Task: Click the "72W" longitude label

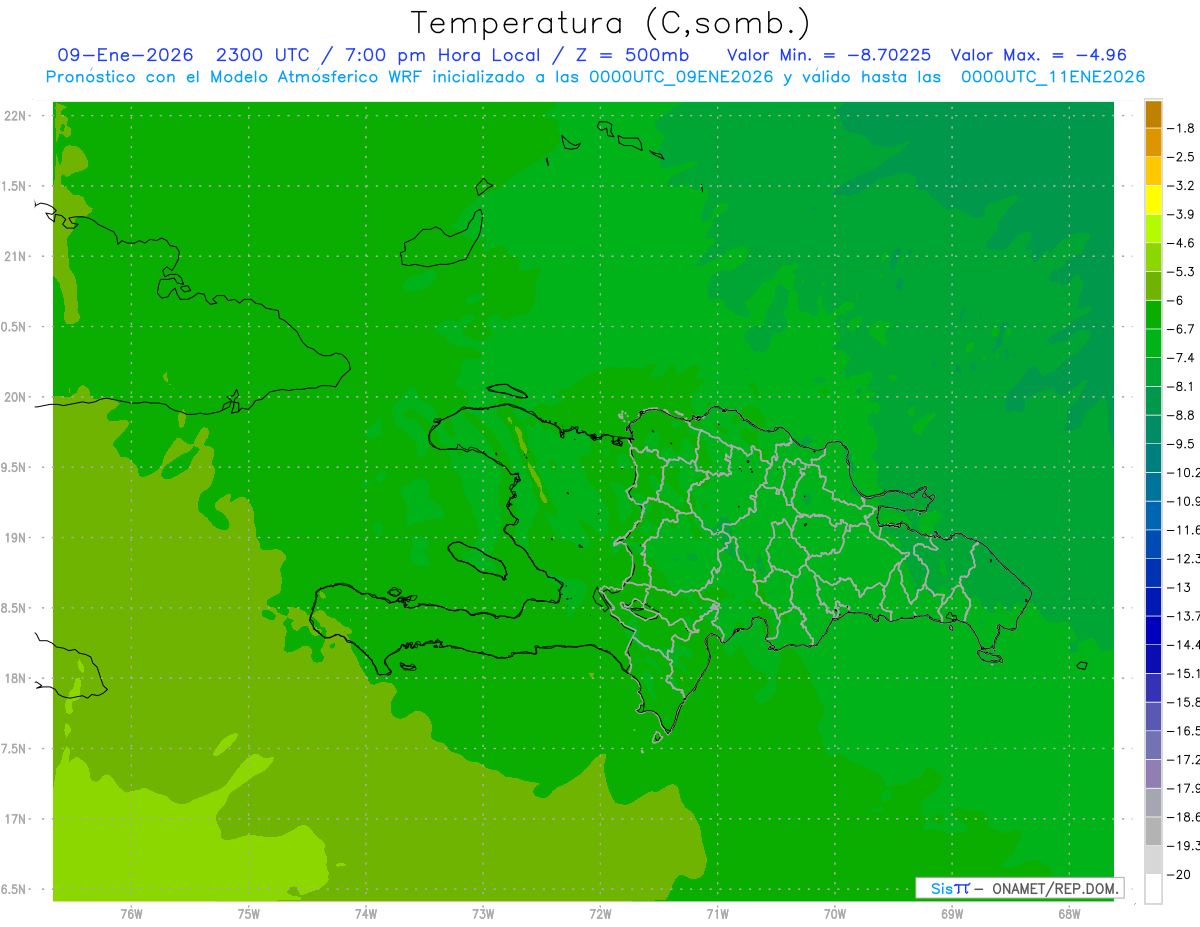Action: coord(600,914)
